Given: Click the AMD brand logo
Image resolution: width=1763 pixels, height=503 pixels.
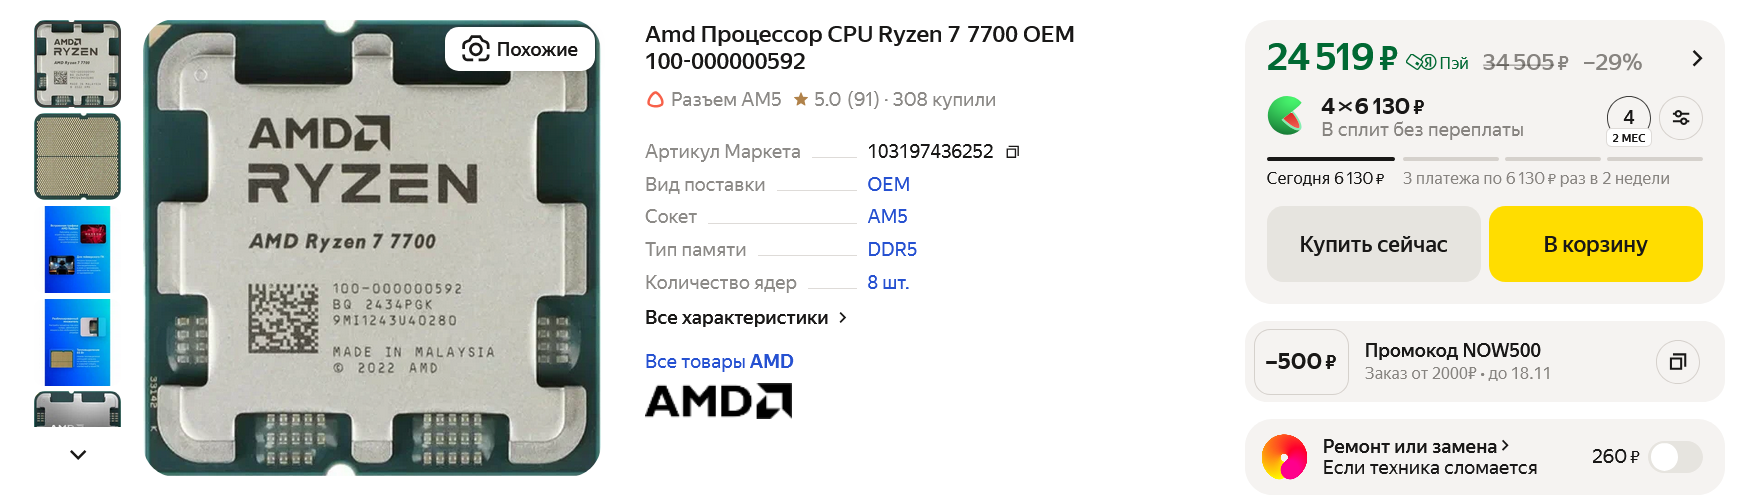Looking at the screenshot, I should (x=718, y=401).
